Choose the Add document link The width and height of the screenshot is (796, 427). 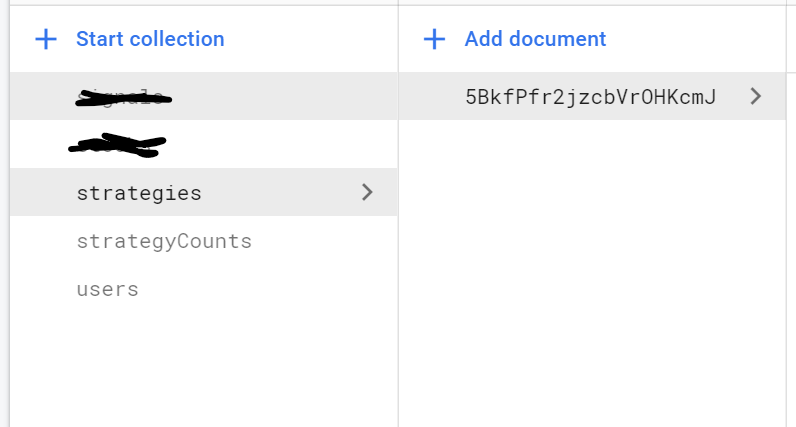click(x=535, y=39)
